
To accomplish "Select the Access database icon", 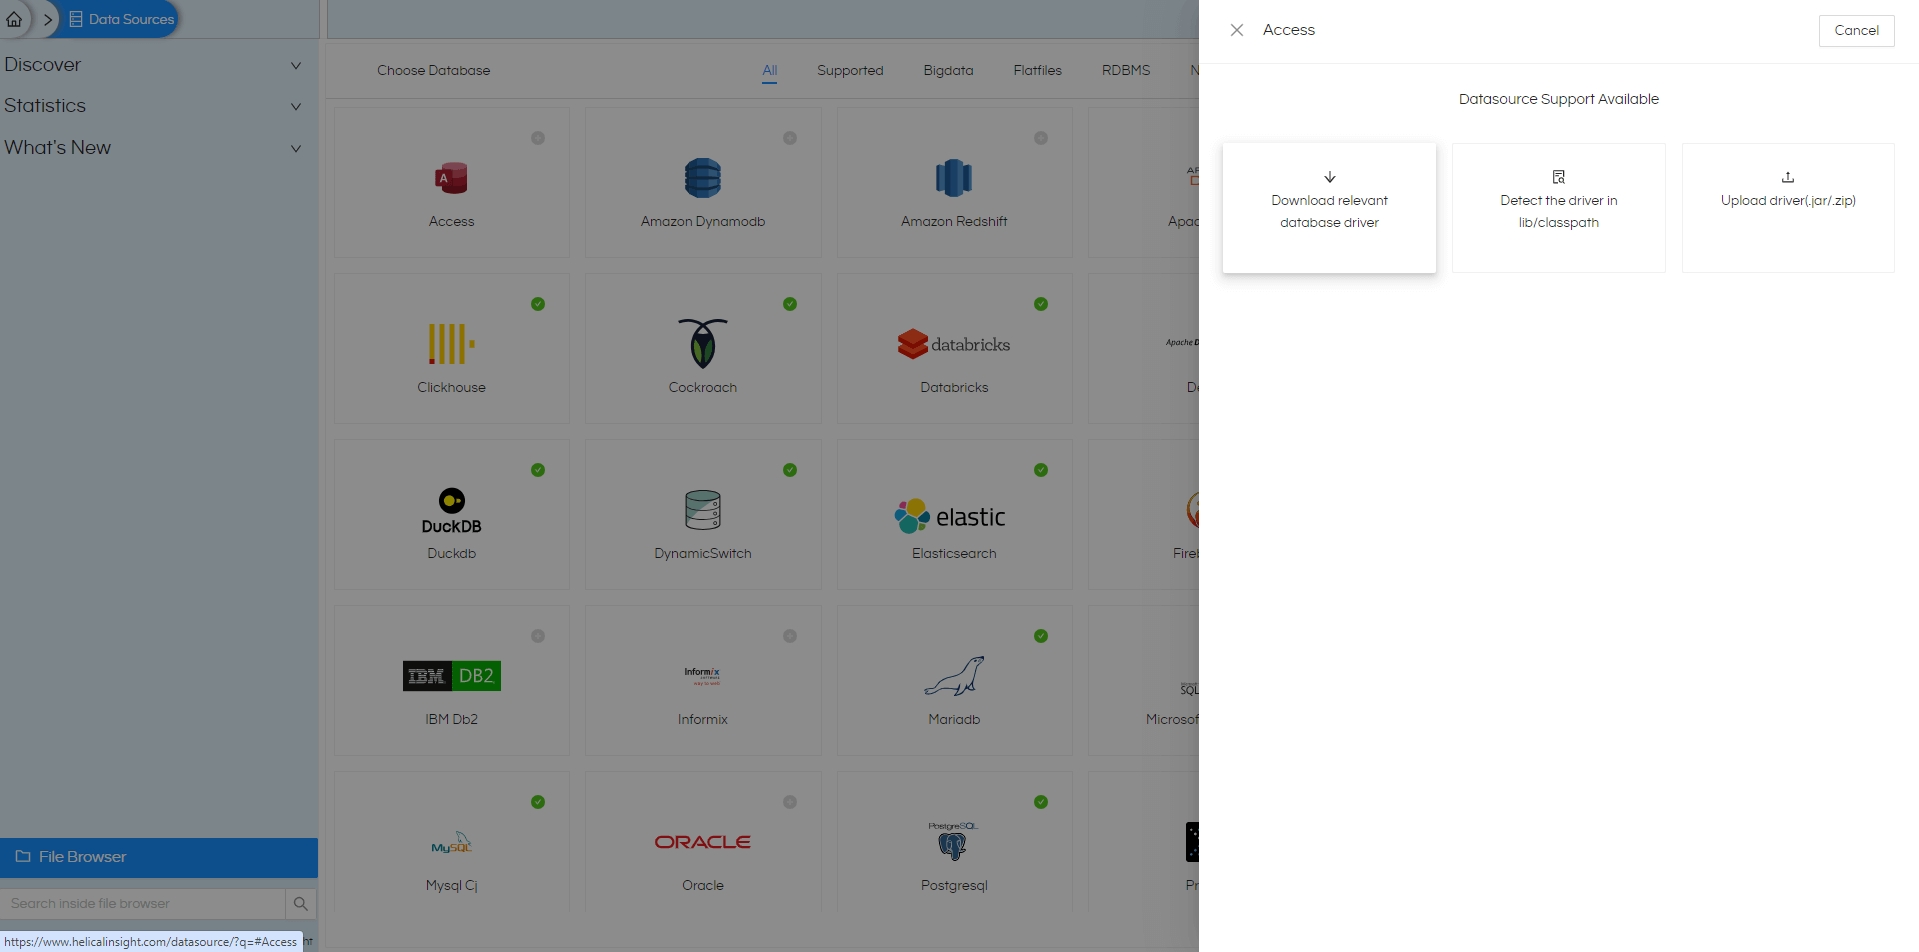I will coord(452,178).
